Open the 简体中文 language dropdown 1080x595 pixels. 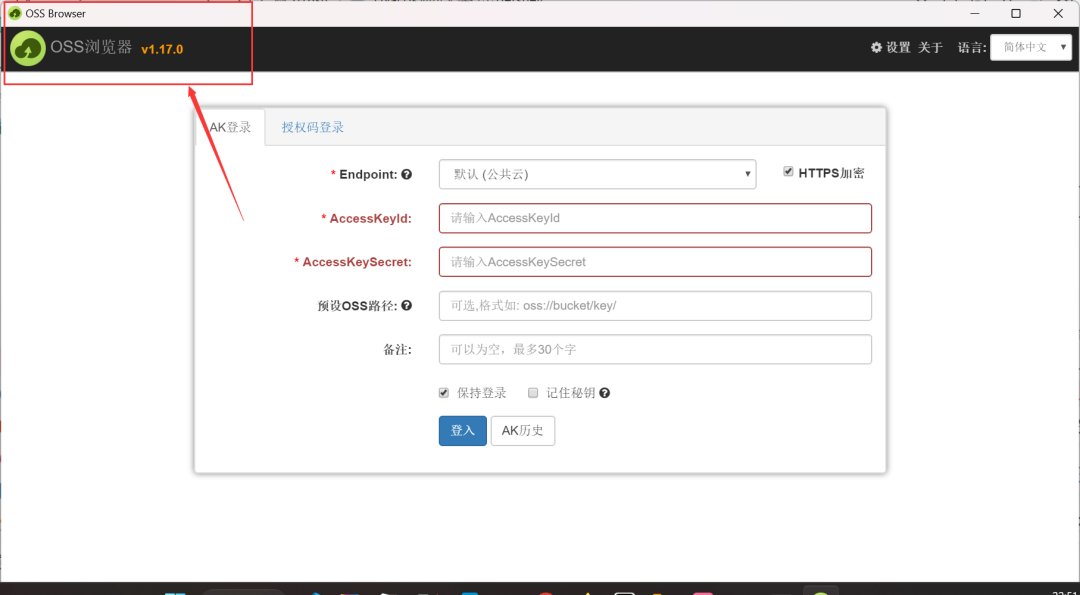click(1030, 47)
